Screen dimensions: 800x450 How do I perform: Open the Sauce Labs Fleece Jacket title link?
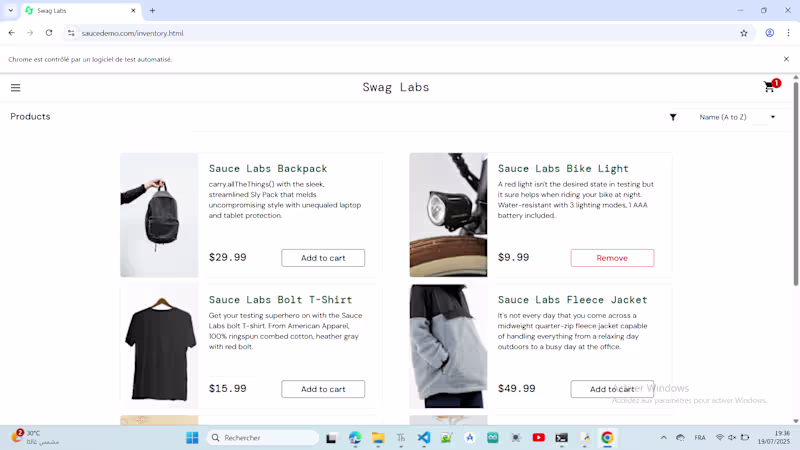pyautogui.click(x=572, y=299)
